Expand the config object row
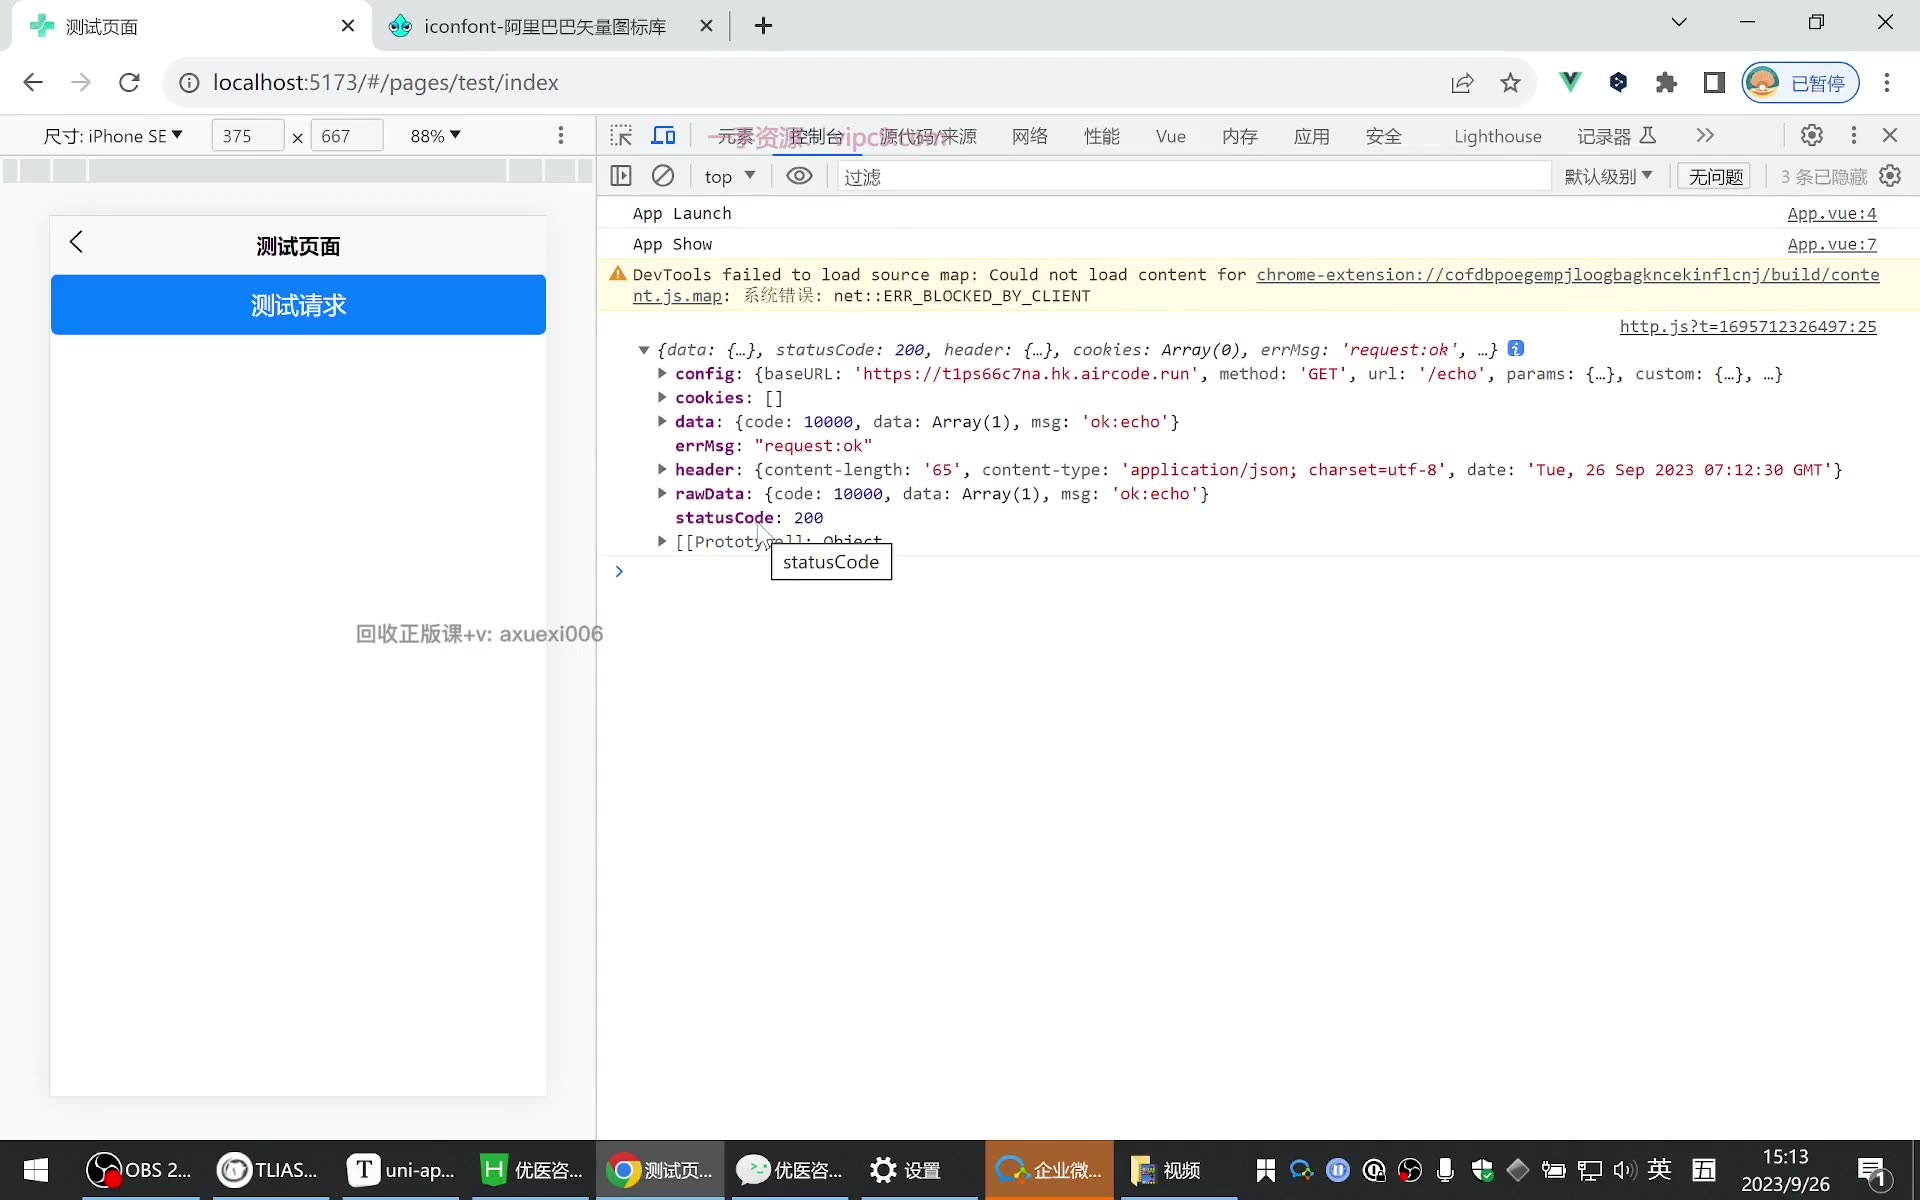The image size is (1920, 1200). click(662, 373)
